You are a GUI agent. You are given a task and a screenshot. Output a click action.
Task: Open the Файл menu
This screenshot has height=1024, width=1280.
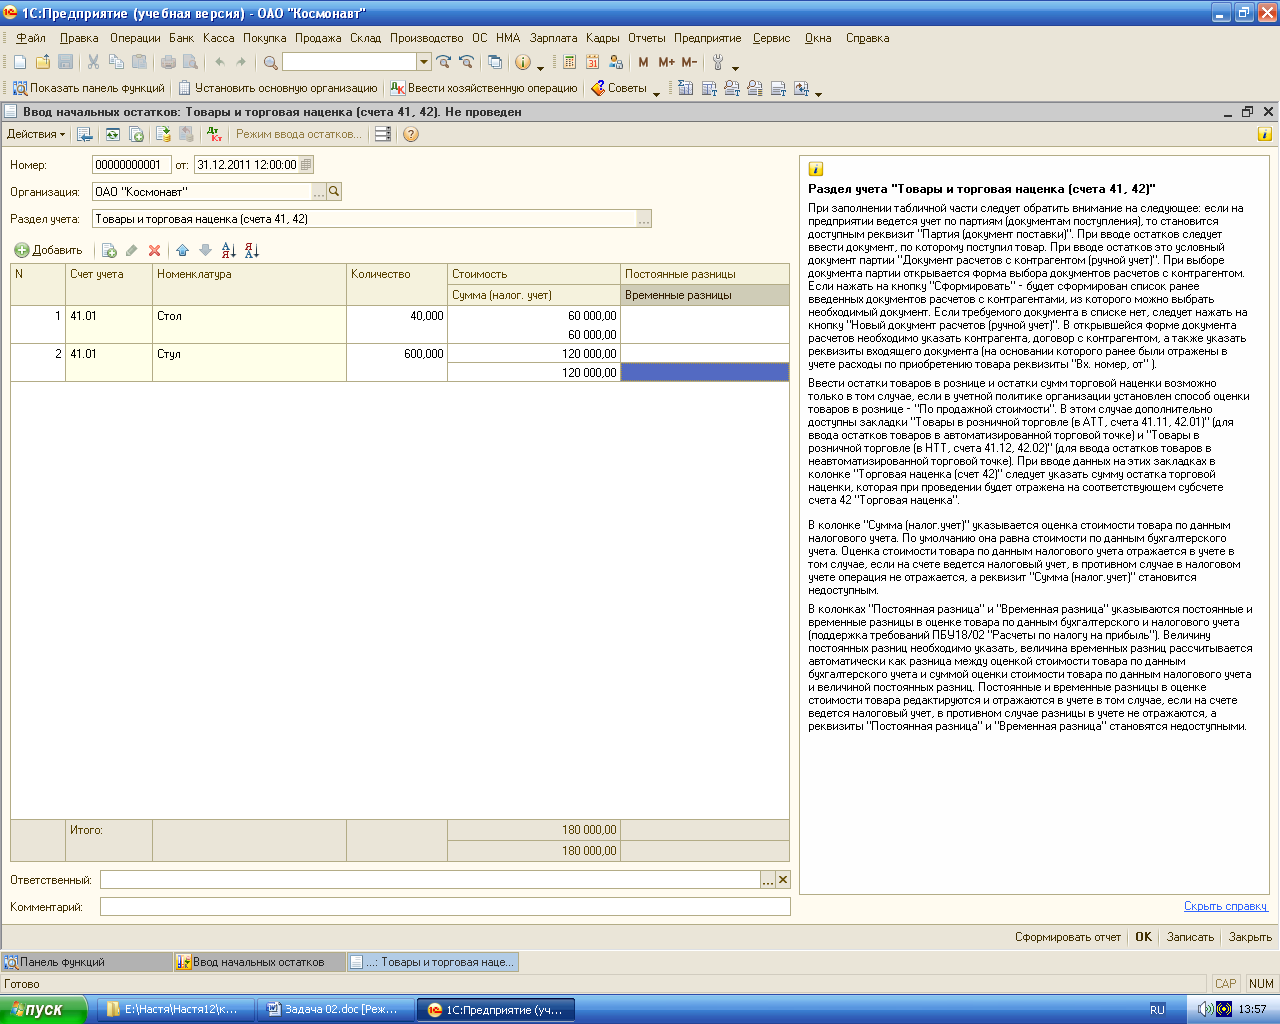tap(31, 38)
